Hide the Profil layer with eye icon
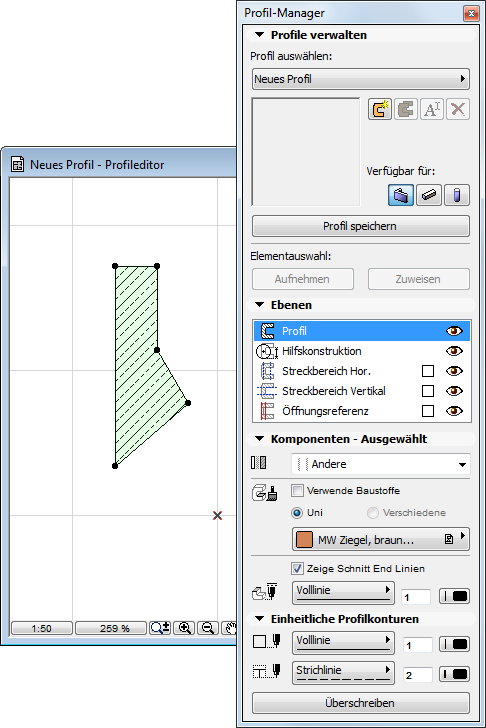The image size is (486, 728). coord(454,331)
